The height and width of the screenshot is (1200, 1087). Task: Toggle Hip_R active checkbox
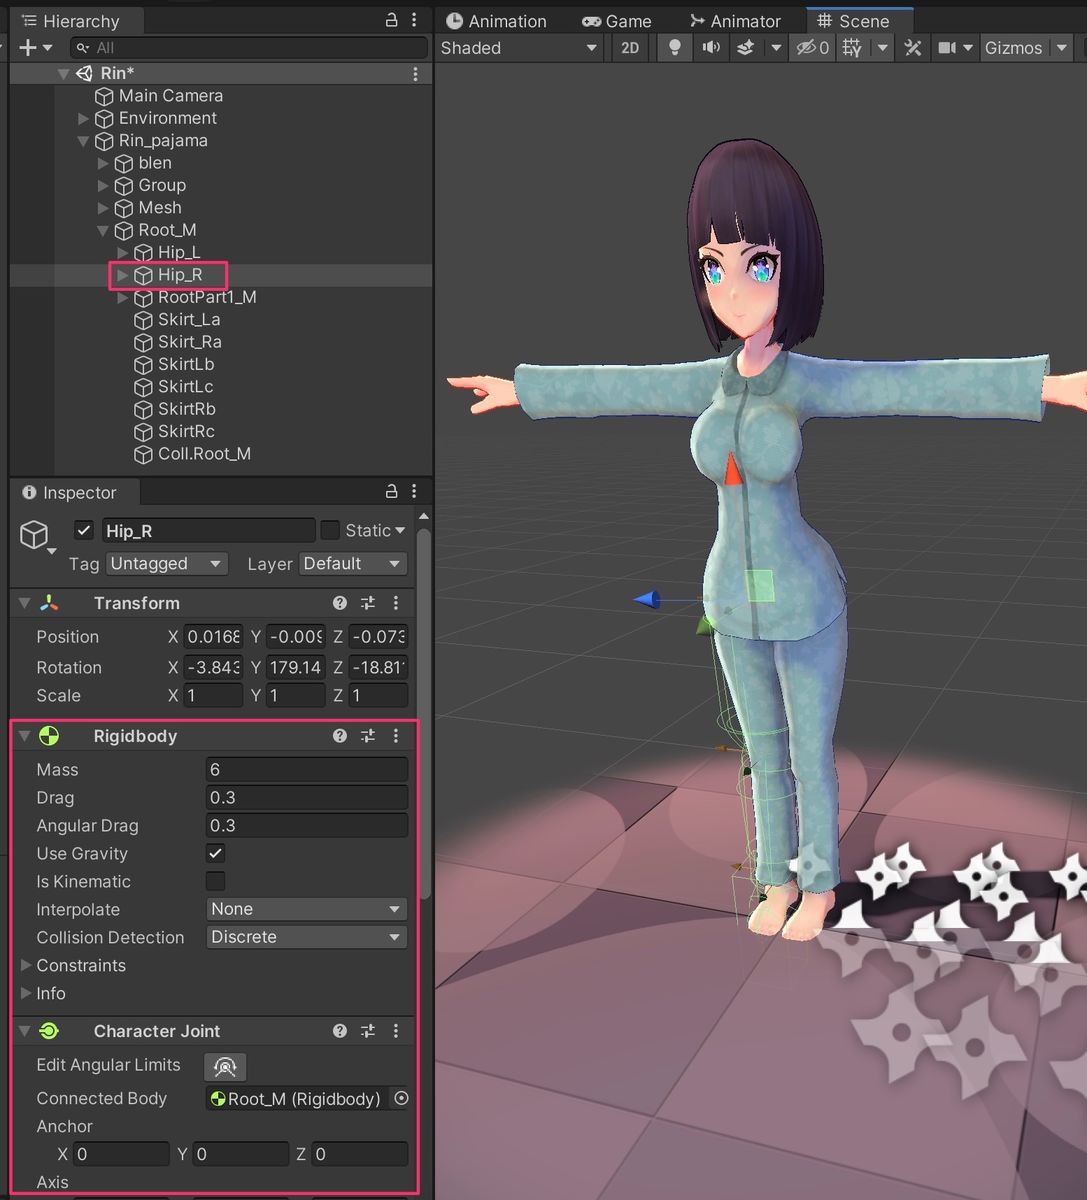click(84, 531)
